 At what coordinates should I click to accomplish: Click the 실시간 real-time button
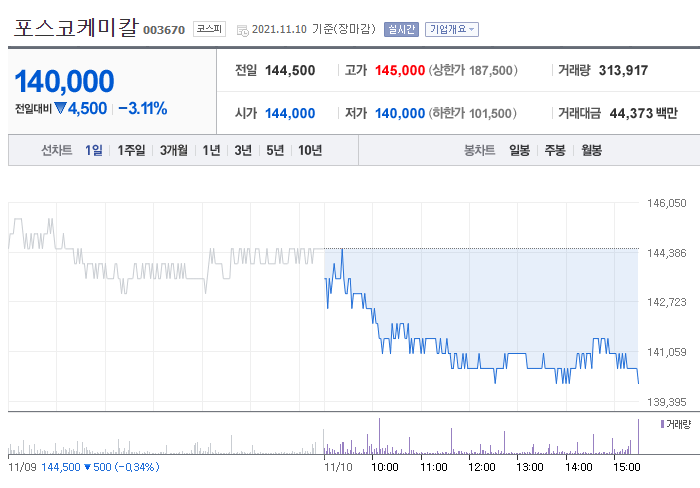tap(401, 29)
